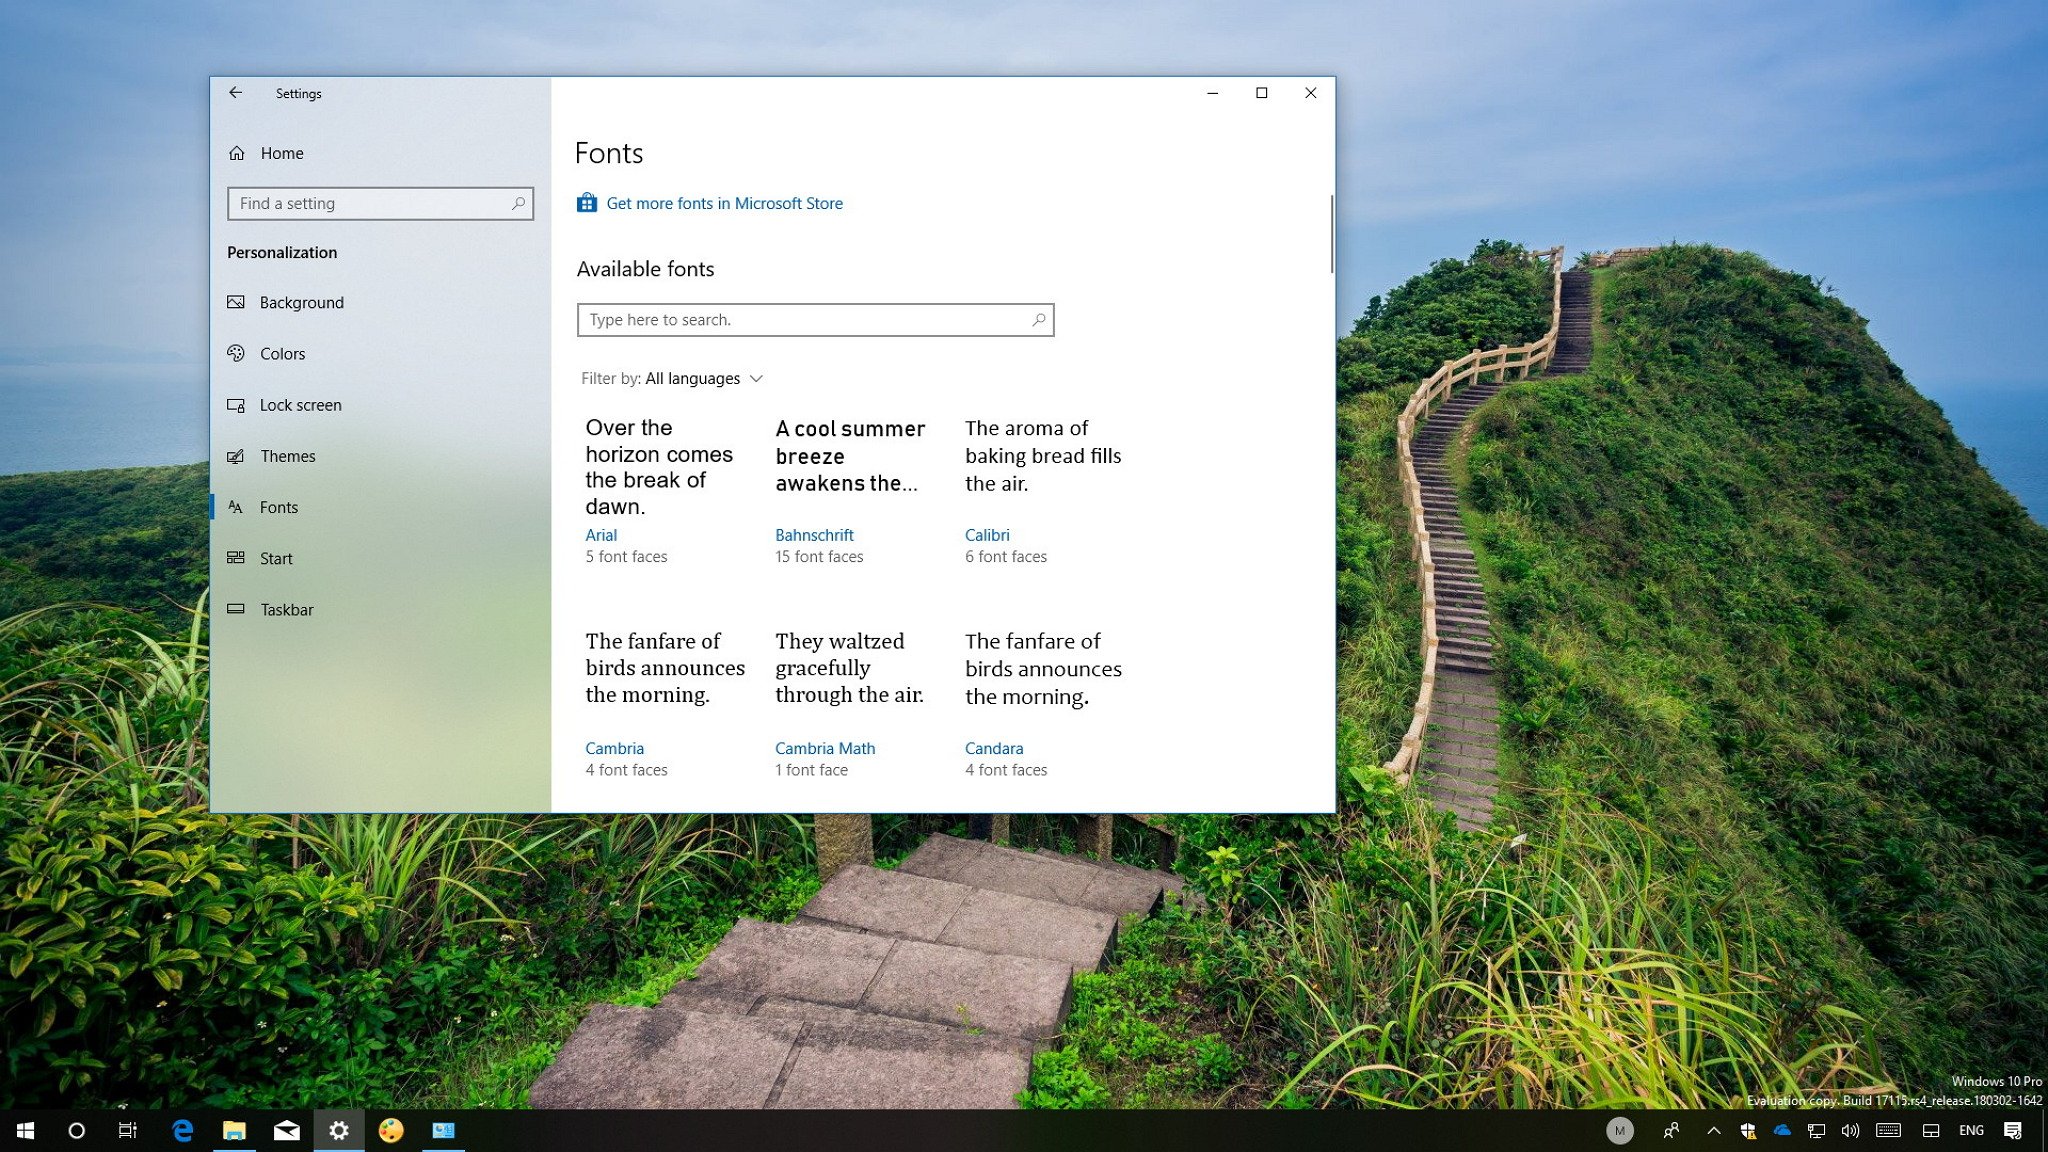
Task: Click the font search field
Action: (816, 319)
